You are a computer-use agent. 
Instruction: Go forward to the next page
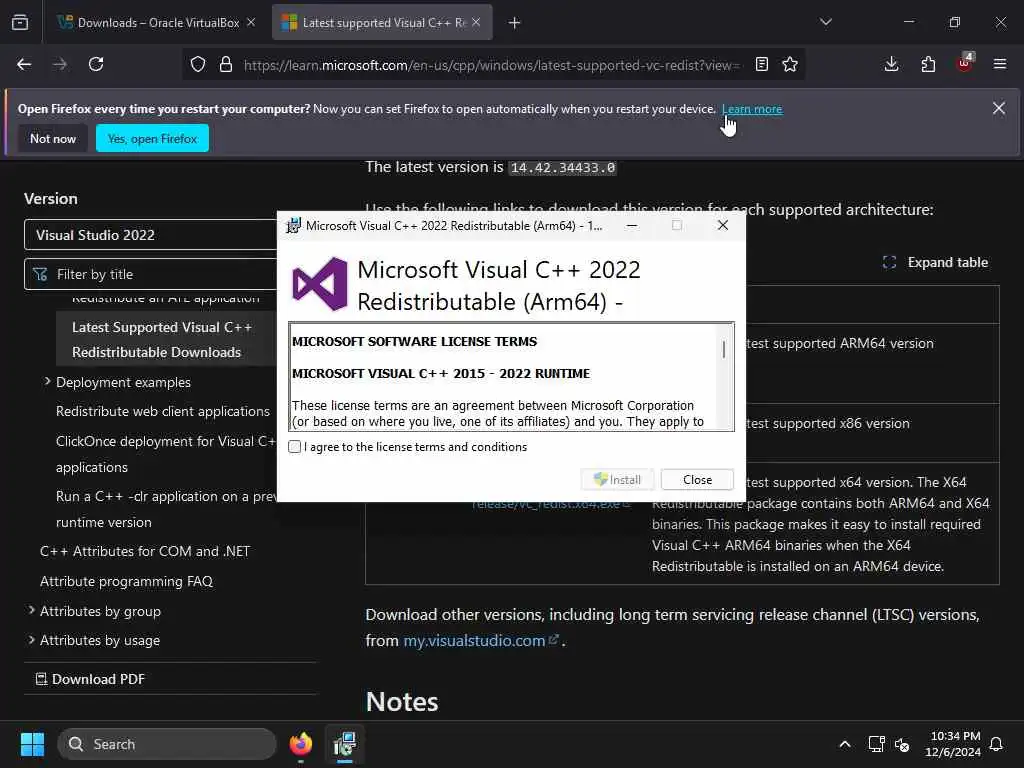(x=60, y=64)
